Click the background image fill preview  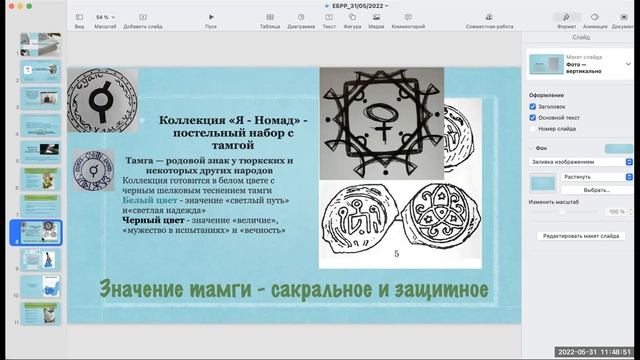click(543, 183)
